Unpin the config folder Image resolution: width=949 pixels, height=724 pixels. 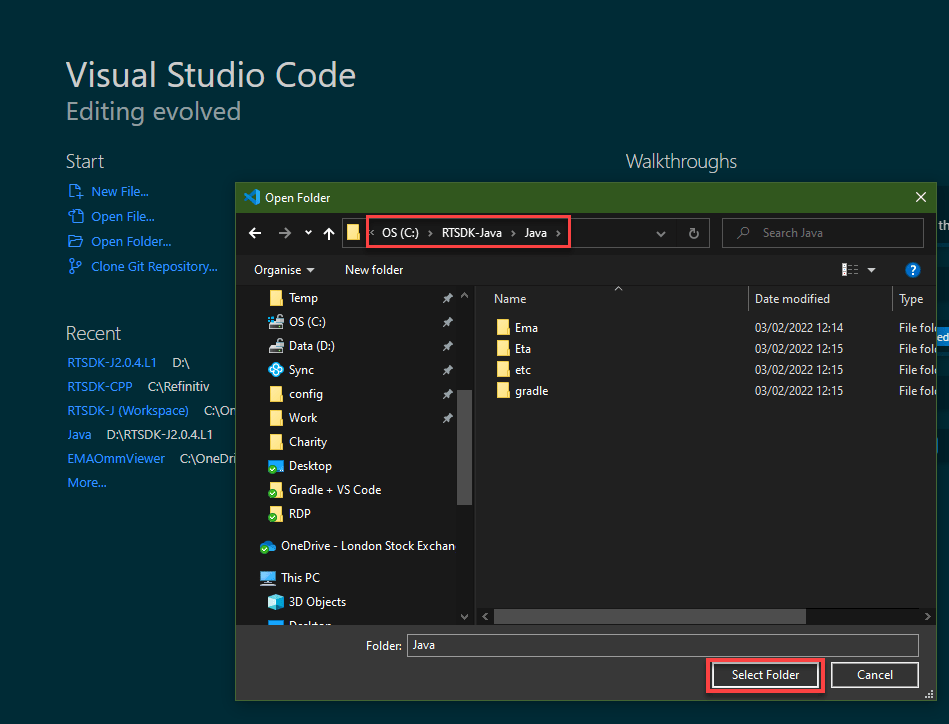(448, 393)
